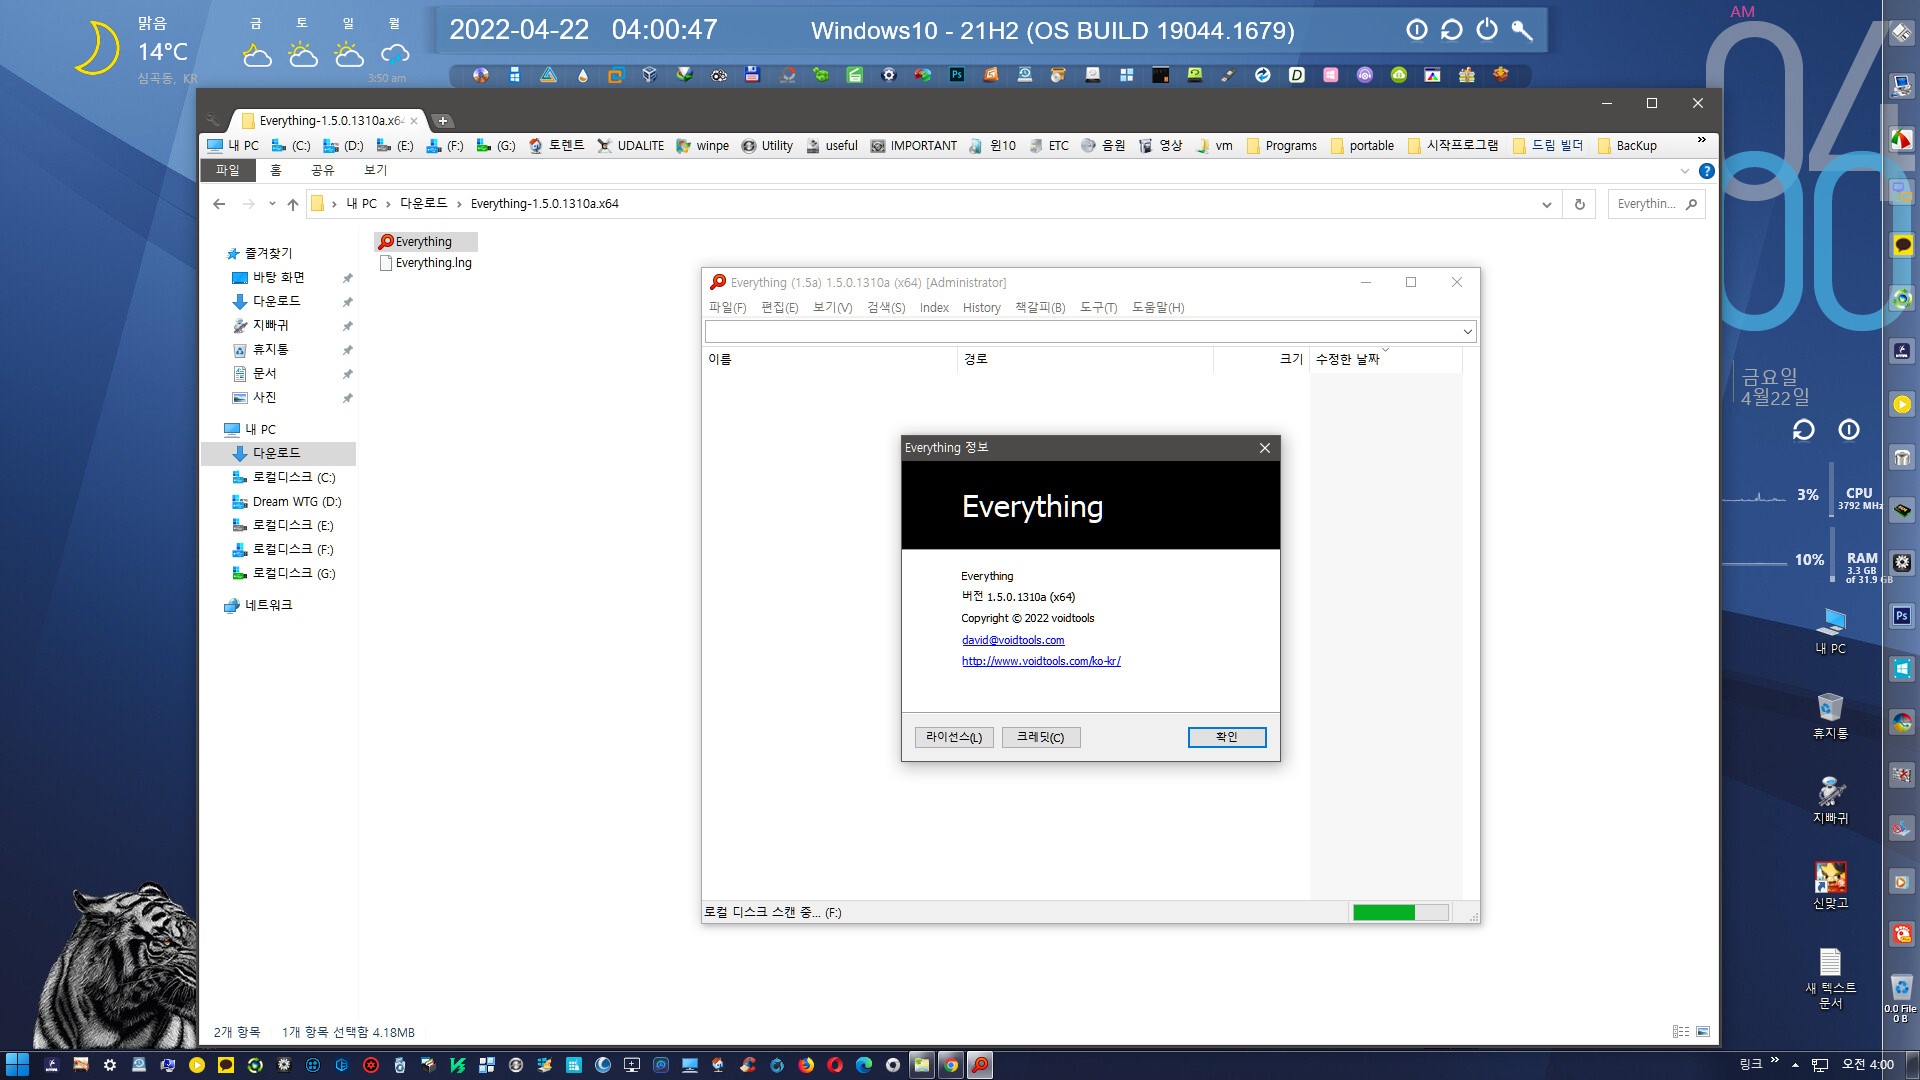Open the voidtools.com/ko-kr website link
Viewport: 1920px width, 1080px height.
point(1041,661)
